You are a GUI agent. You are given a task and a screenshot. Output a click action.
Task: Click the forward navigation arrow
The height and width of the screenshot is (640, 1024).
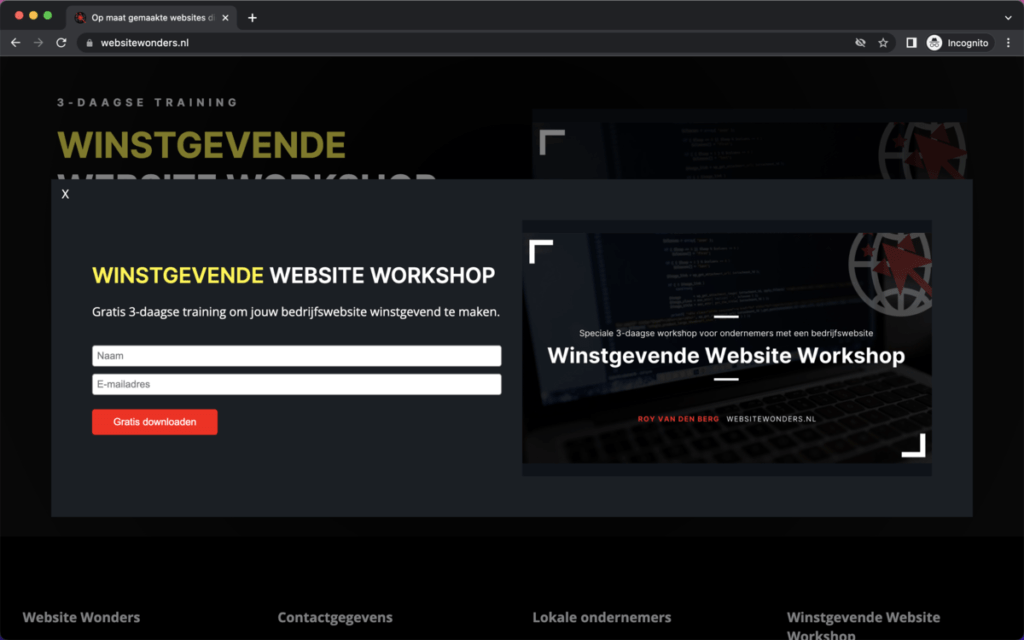(x=38, y=42)
